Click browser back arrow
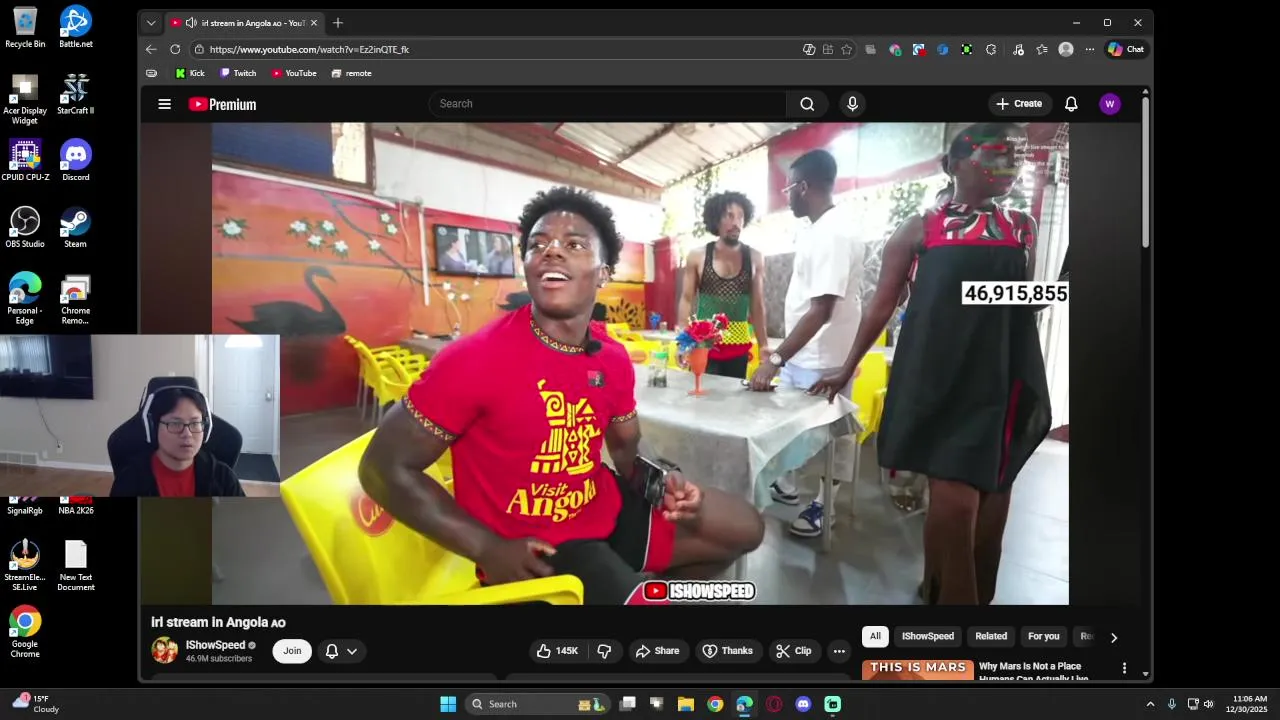The width and height of the screenshot is (1280, 720). pyautogui.click(x=151, y=49)
